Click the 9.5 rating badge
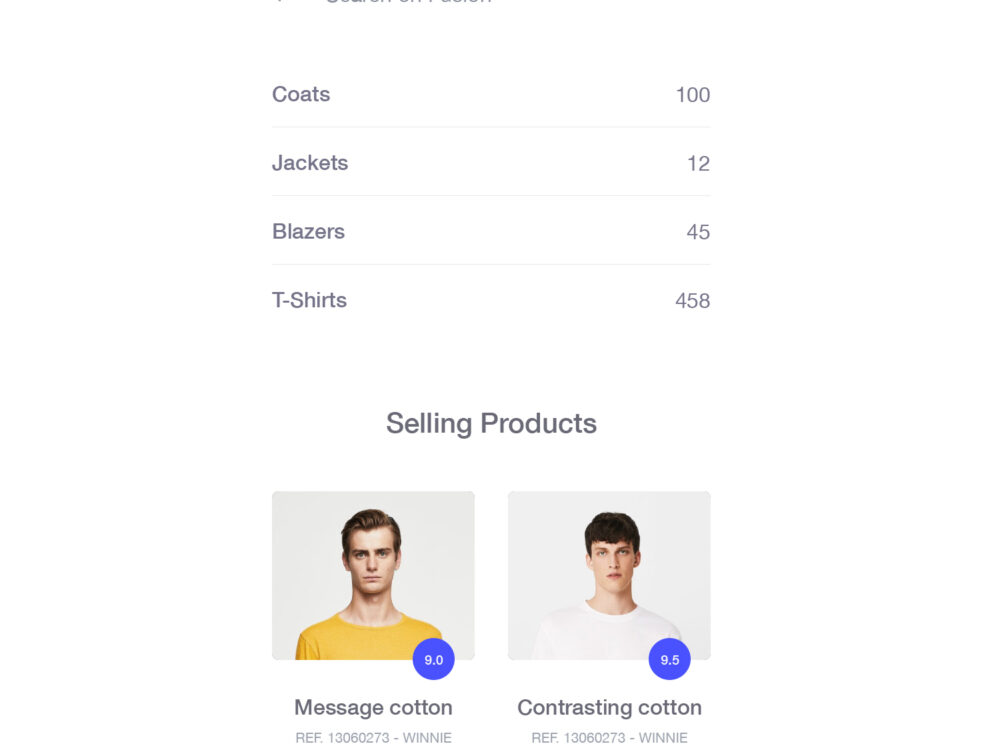 pos(670,660)
